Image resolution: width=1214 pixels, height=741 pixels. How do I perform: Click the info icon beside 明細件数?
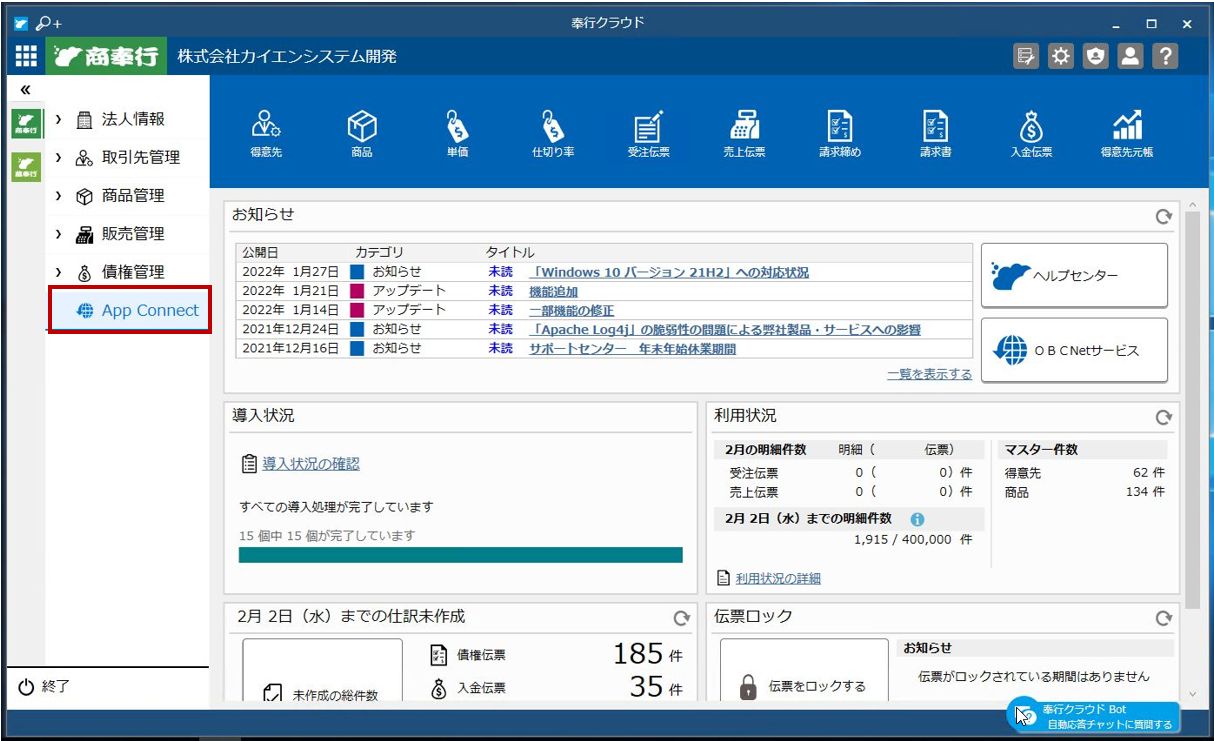(917, 520)
